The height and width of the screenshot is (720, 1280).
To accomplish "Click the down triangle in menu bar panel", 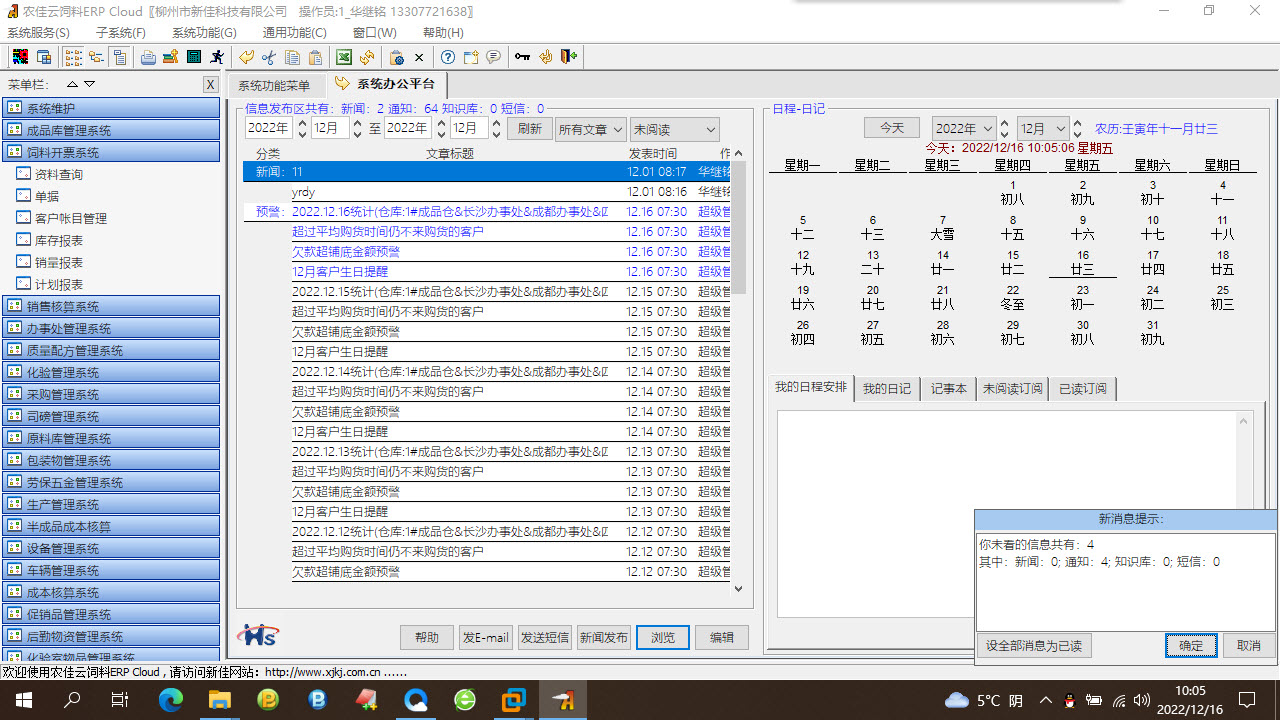I will (90, 85).
